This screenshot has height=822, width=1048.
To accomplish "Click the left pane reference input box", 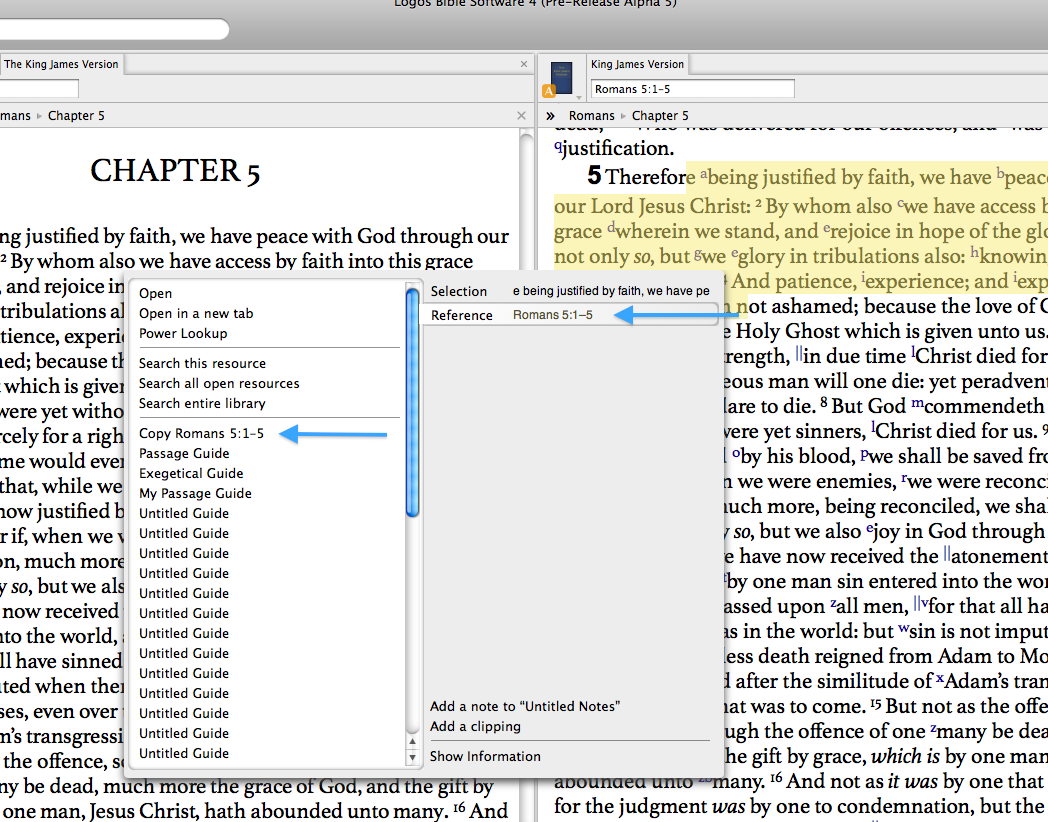I will 39,88.
